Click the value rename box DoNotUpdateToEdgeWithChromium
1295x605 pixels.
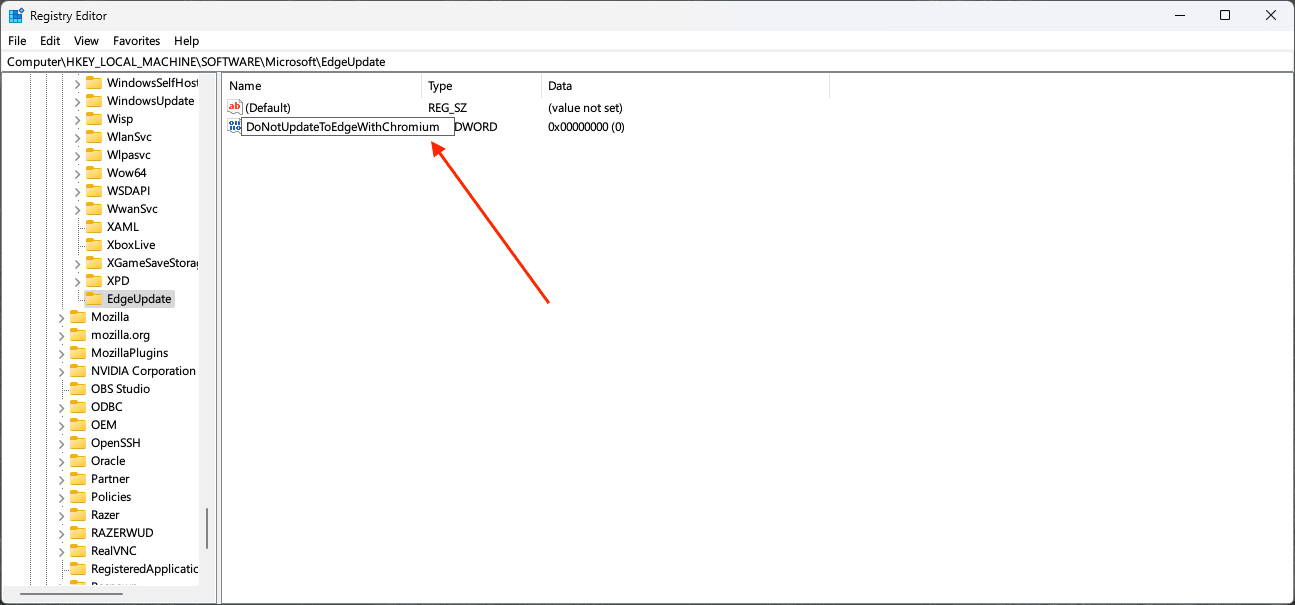[347, 127]
